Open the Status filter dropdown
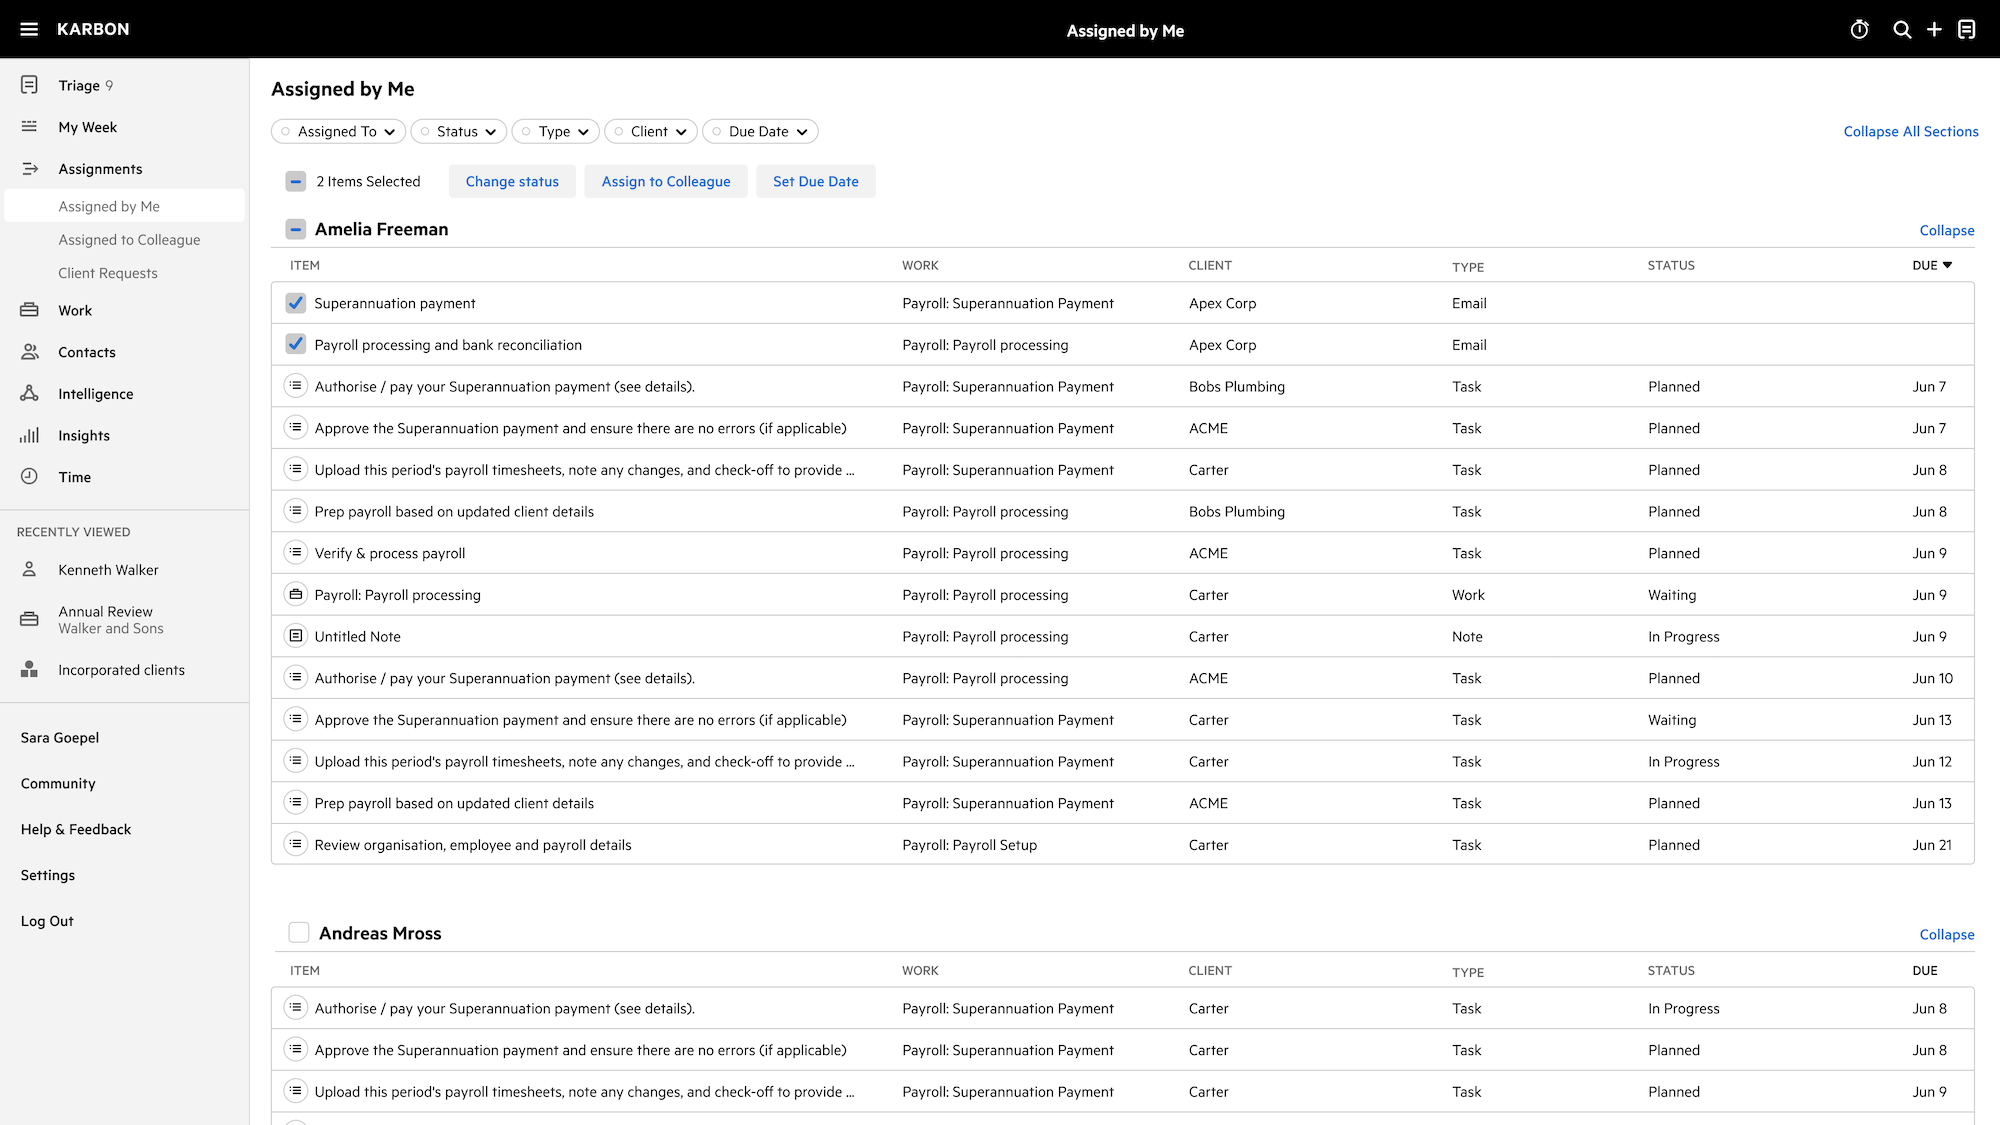Screen dimensions: 2000x1125 click(459, 130)
